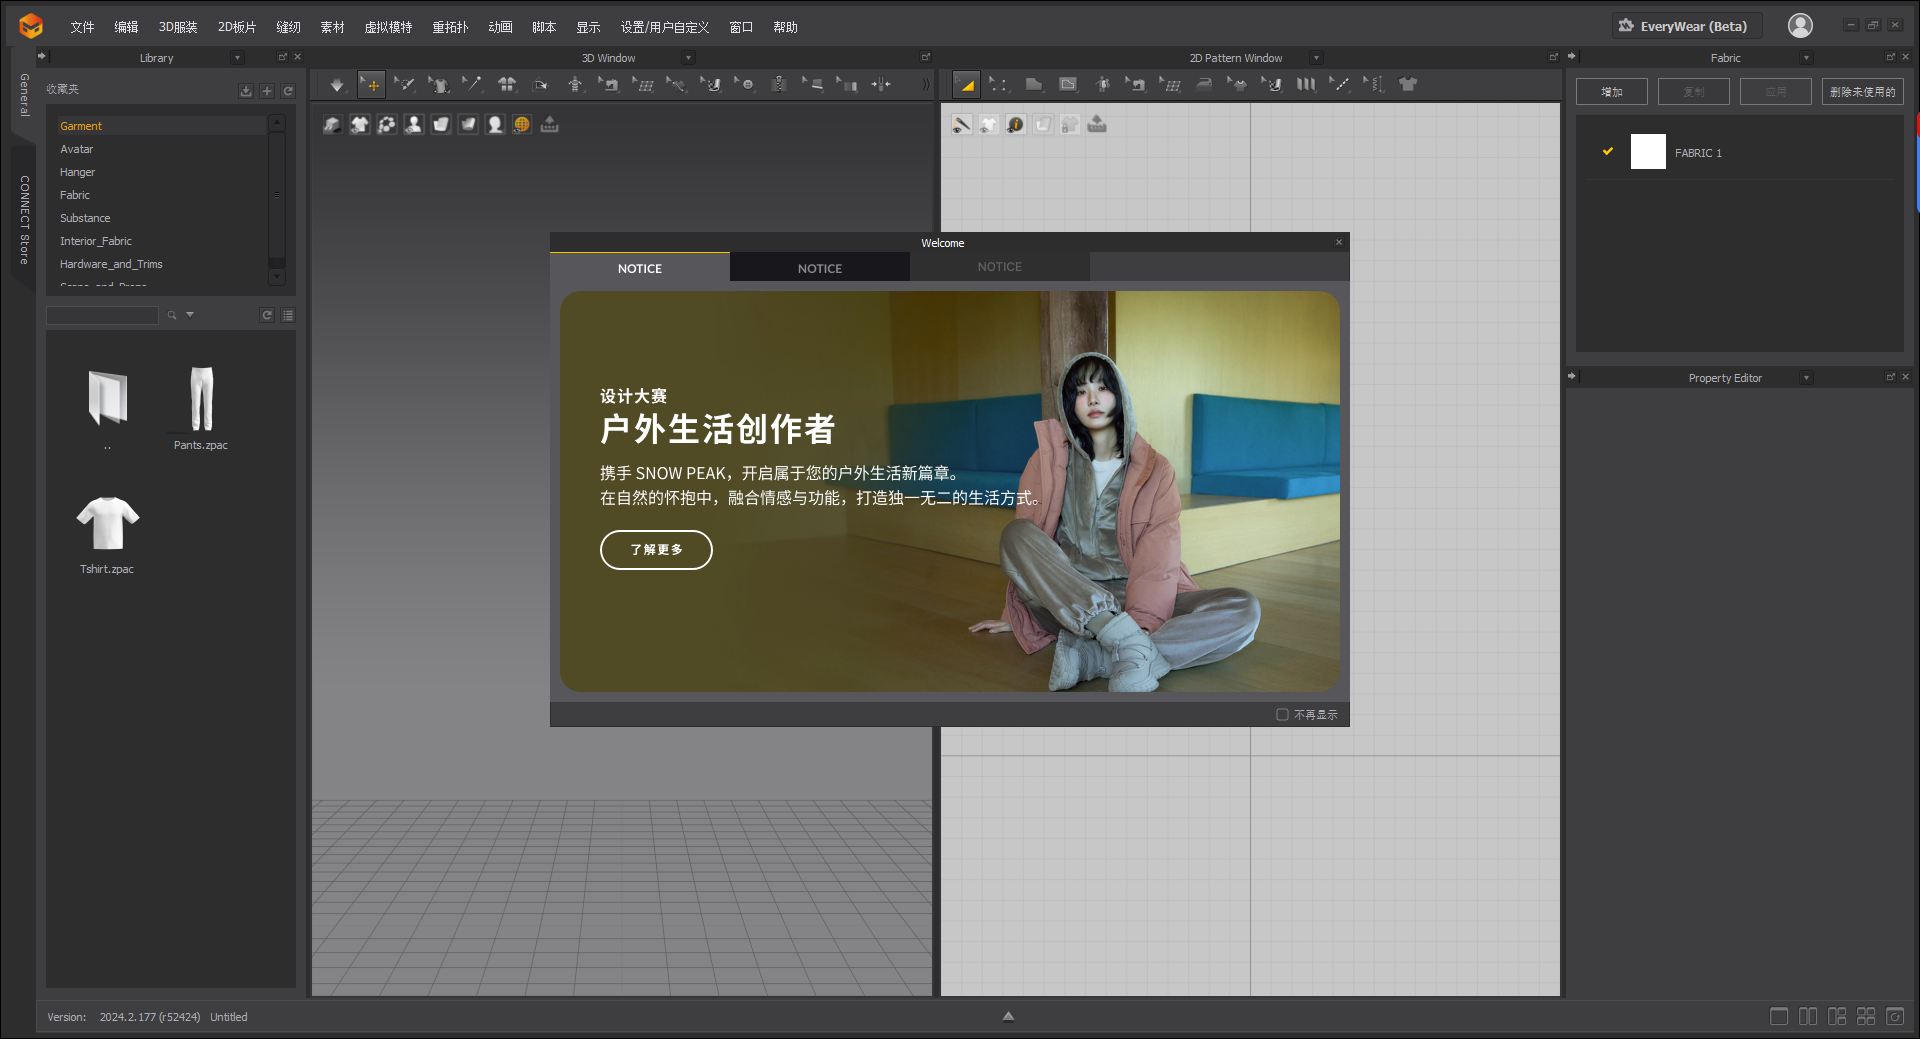
Task: Toggle show sewing lines in 2D window
Action: click(x=962, y=124)
